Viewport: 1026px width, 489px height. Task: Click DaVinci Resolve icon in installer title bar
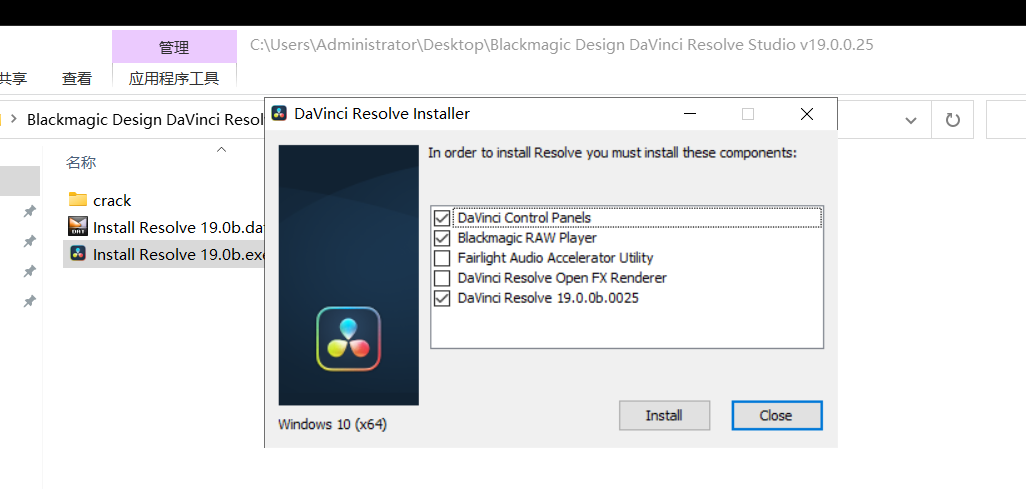(279, 114)
